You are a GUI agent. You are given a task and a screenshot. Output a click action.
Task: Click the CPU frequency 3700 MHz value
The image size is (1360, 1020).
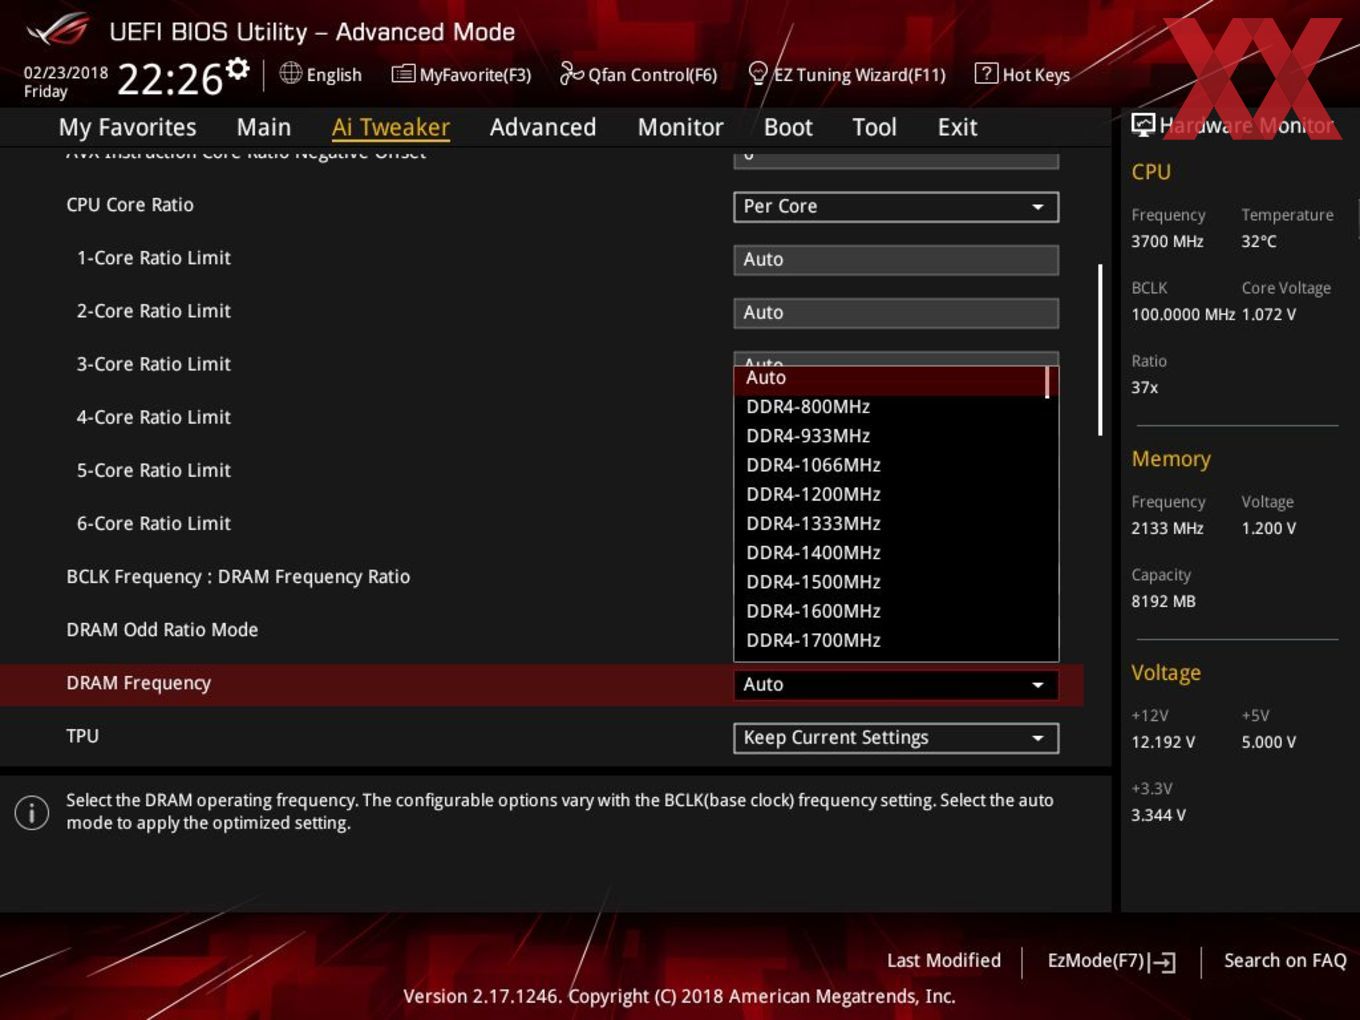pos(1167,241)
